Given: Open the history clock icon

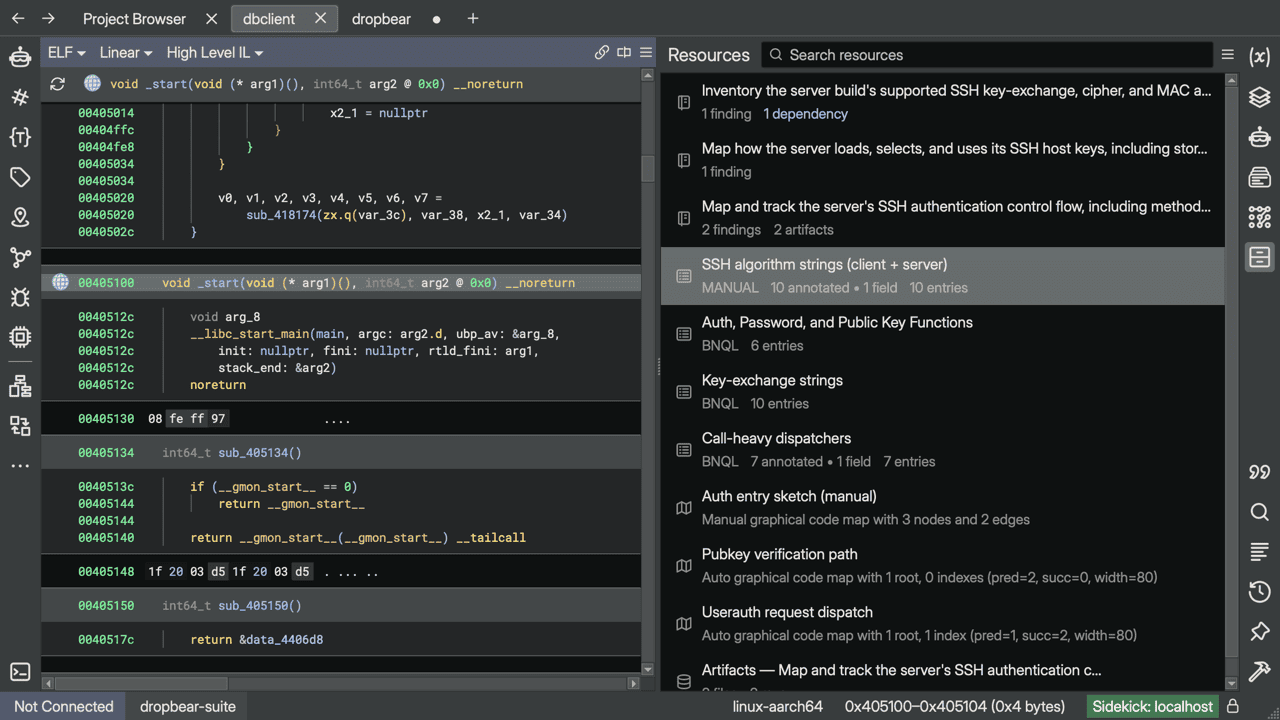Looking at the screenshot, I should pyautogui.click(x=1260, y=592).
